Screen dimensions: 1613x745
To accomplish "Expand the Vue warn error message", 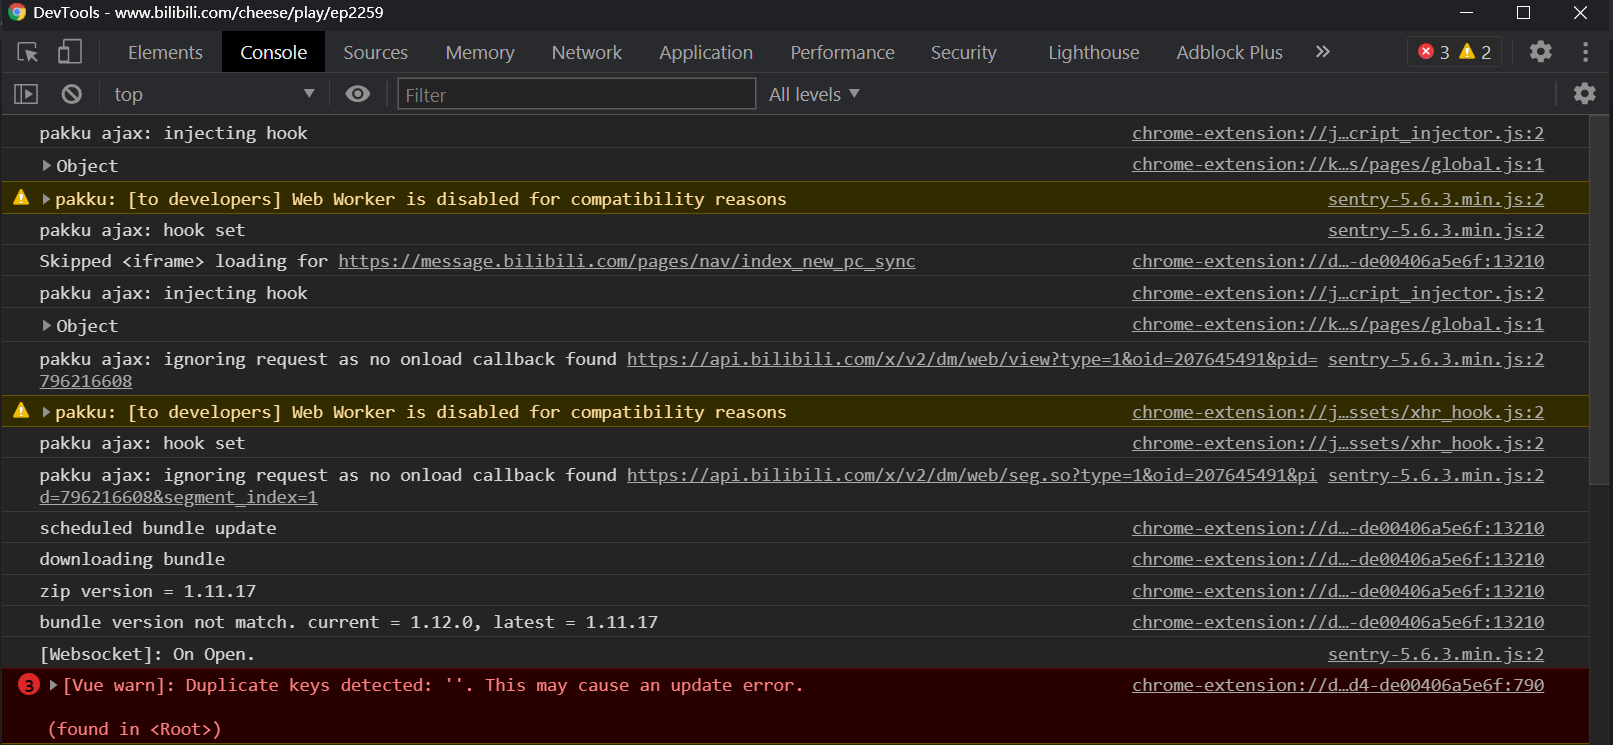I will point(53,685).
